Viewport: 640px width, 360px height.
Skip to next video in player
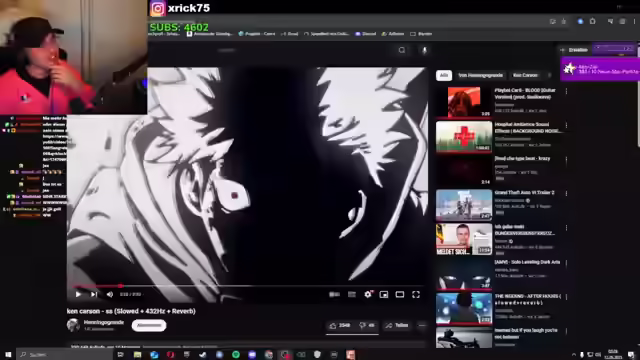click(x=94, y=294)
